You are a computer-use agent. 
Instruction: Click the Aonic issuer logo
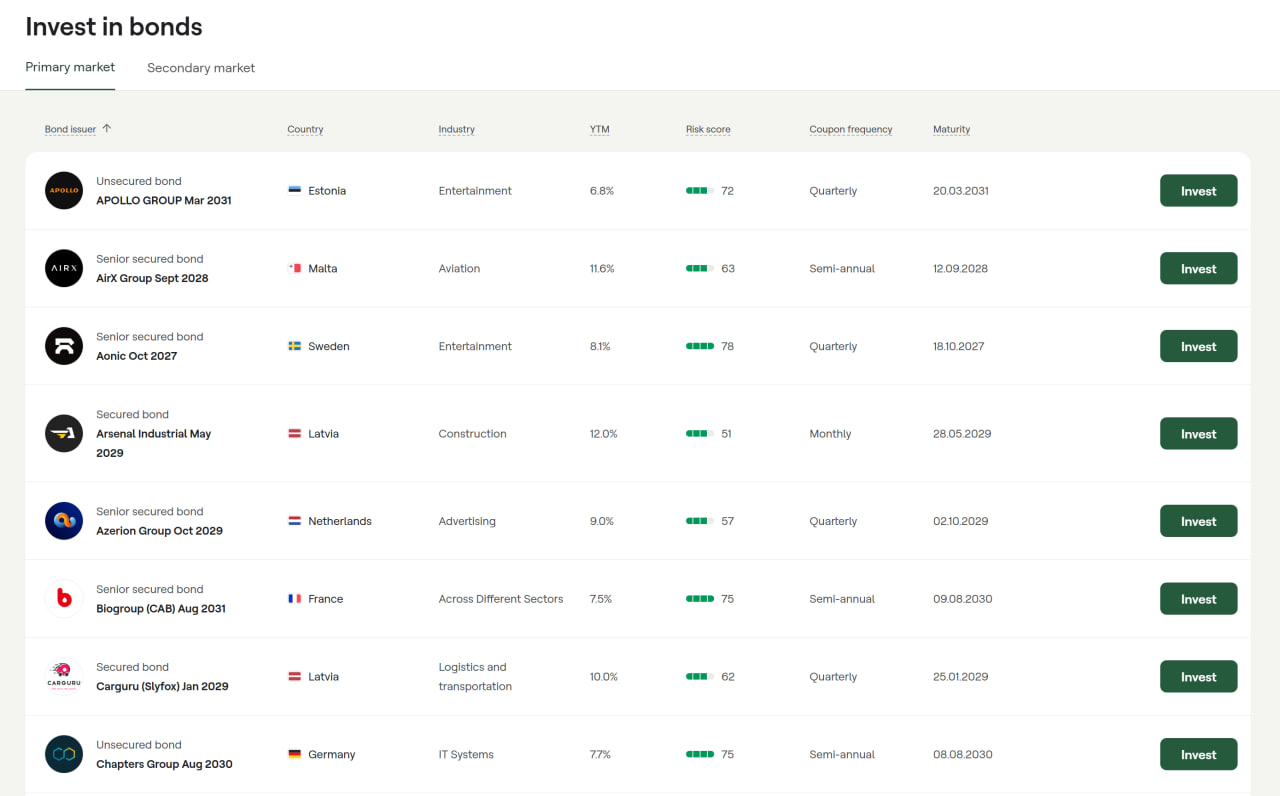[64, 346]
